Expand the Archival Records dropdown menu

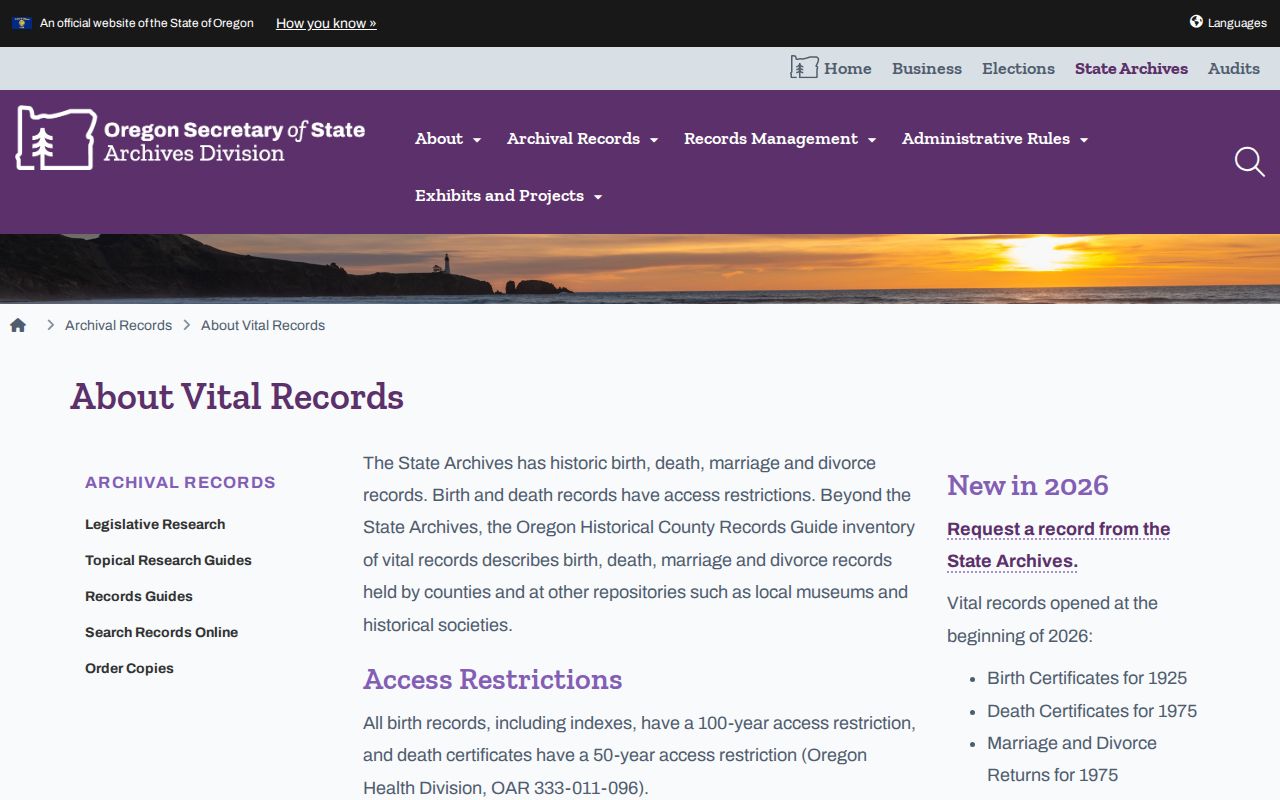(x=582, y=139)
